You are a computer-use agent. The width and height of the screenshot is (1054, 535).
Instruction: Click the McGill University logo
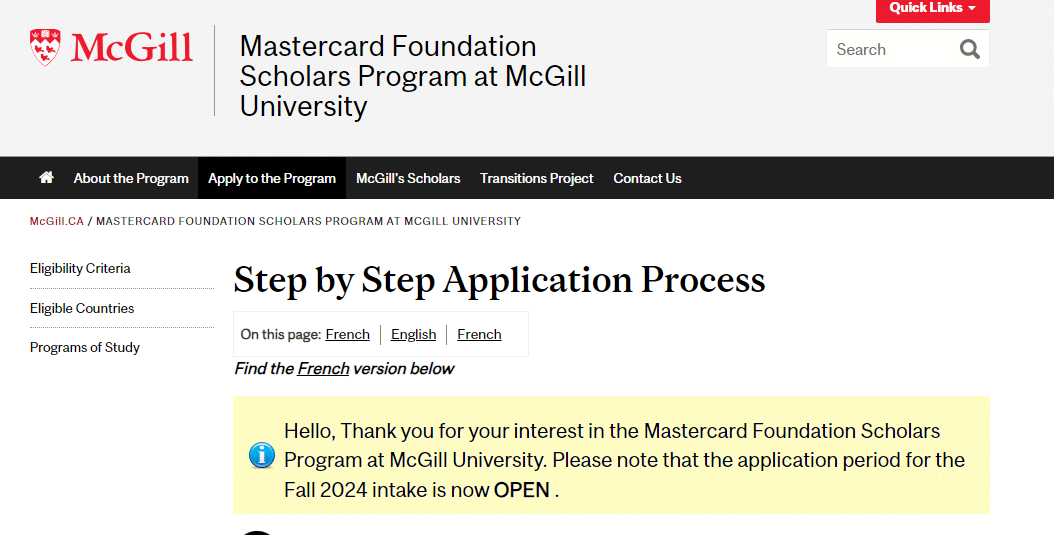click(111, 47)
